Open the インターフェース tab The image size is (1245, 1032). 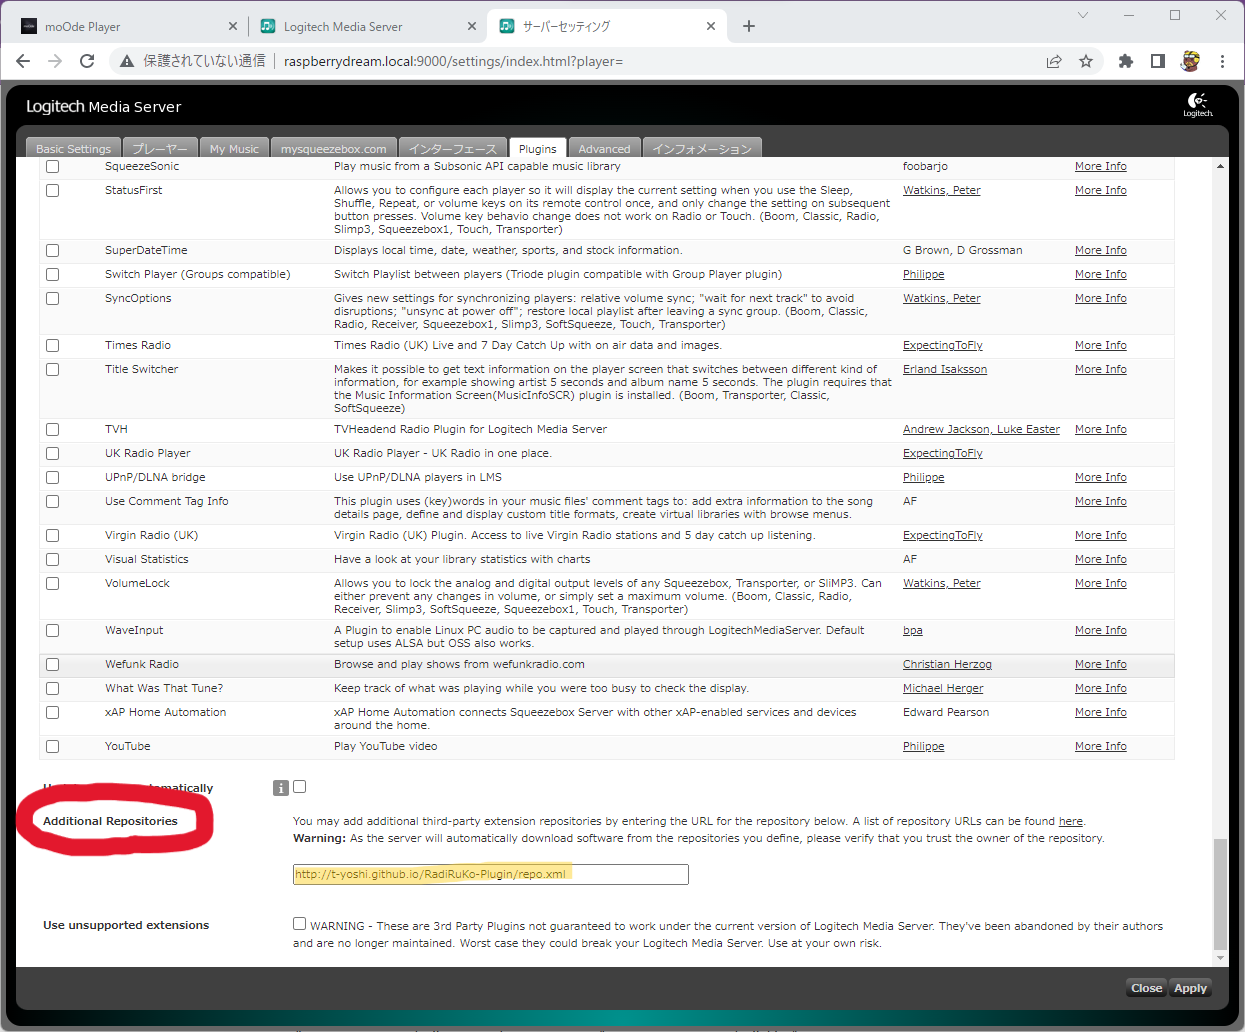pyautogui.click(x=452, y=148)
